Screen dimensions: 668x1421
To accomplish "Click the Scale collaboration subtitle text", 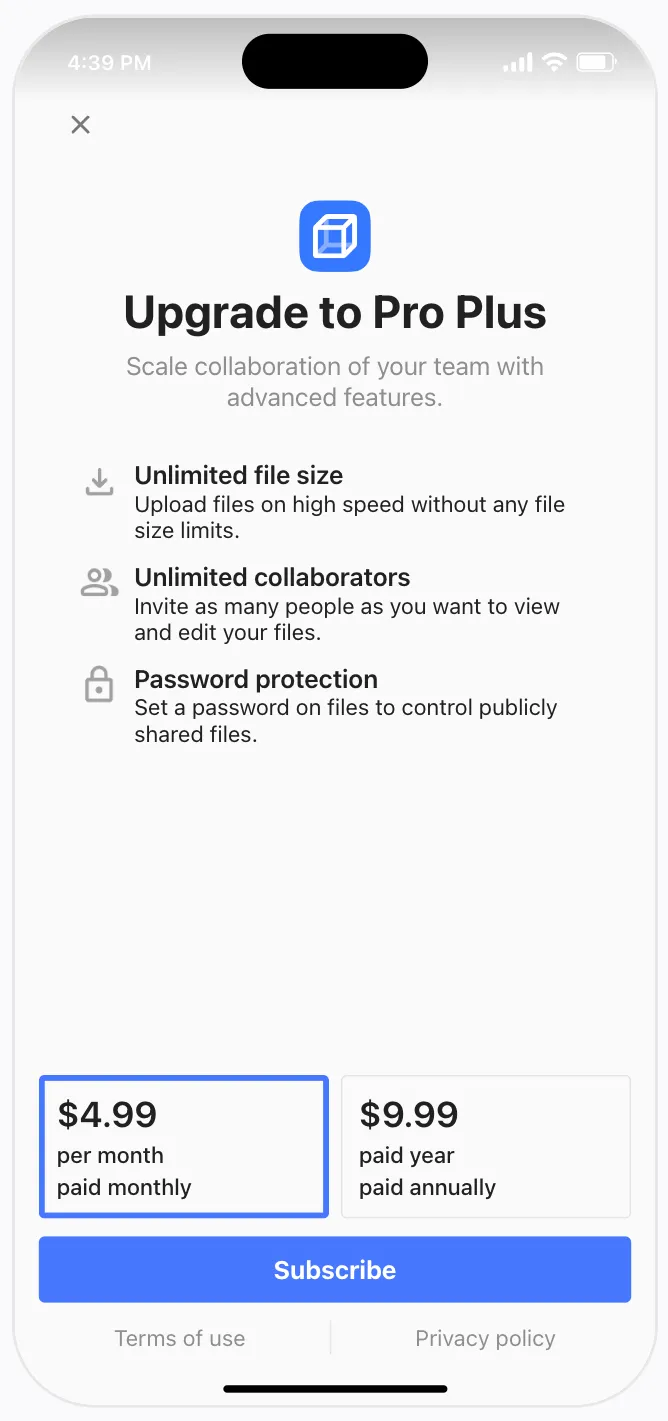I will pos(335,381).
